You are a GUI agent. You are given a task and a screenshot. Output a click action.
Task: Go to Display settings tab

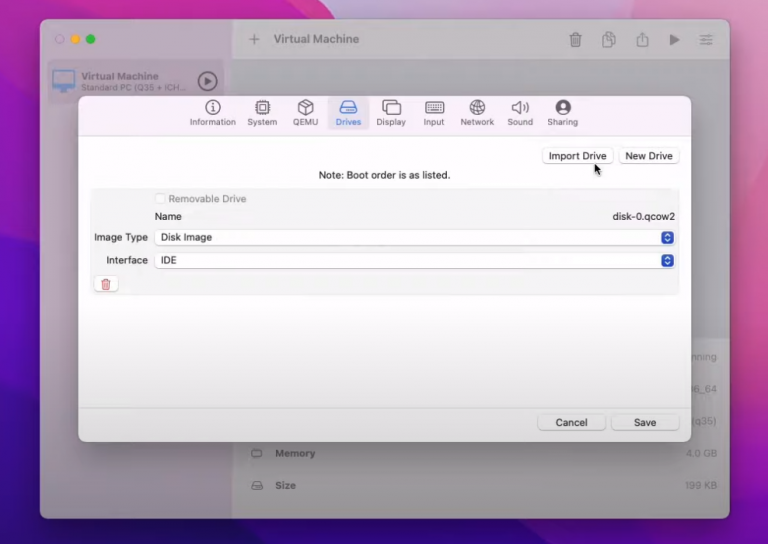pos(391,113)
